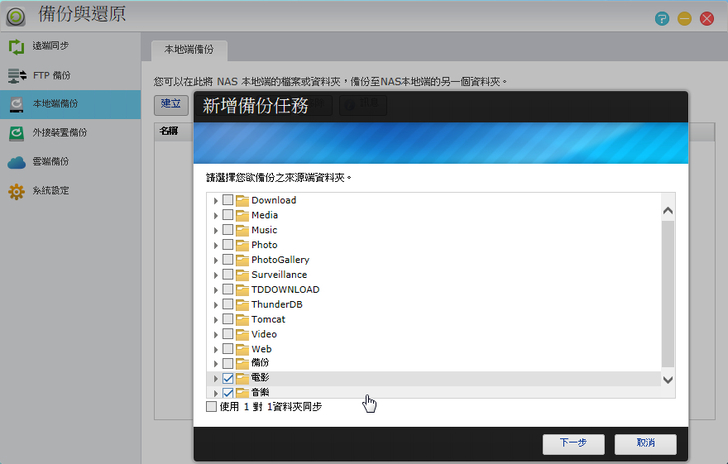
Task: Click the FTP 備份 sidebar icon
Action: 17,75
